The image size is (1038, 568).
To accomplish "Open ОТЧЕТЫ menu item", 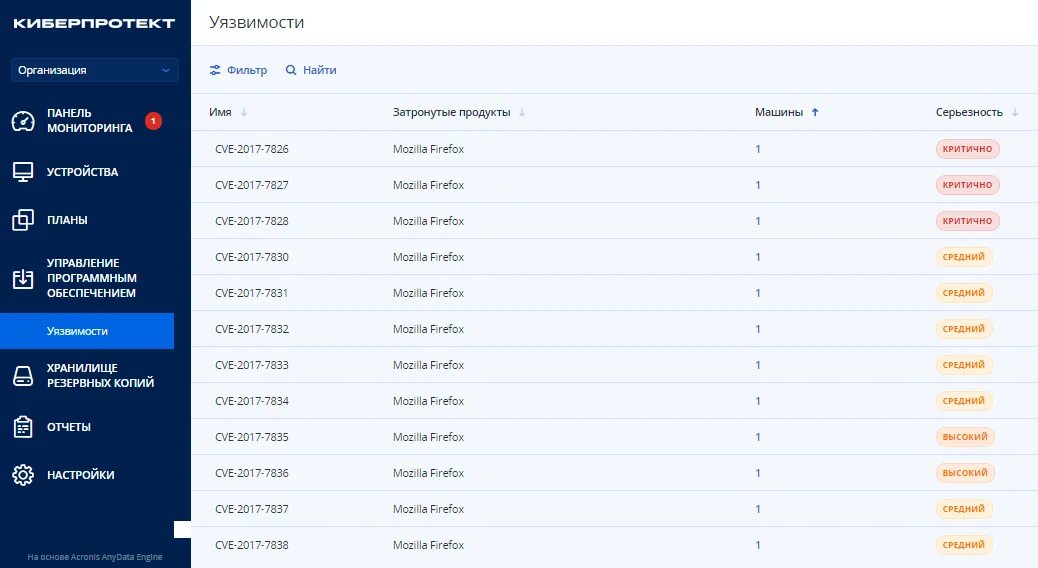I will click(69, 427).
